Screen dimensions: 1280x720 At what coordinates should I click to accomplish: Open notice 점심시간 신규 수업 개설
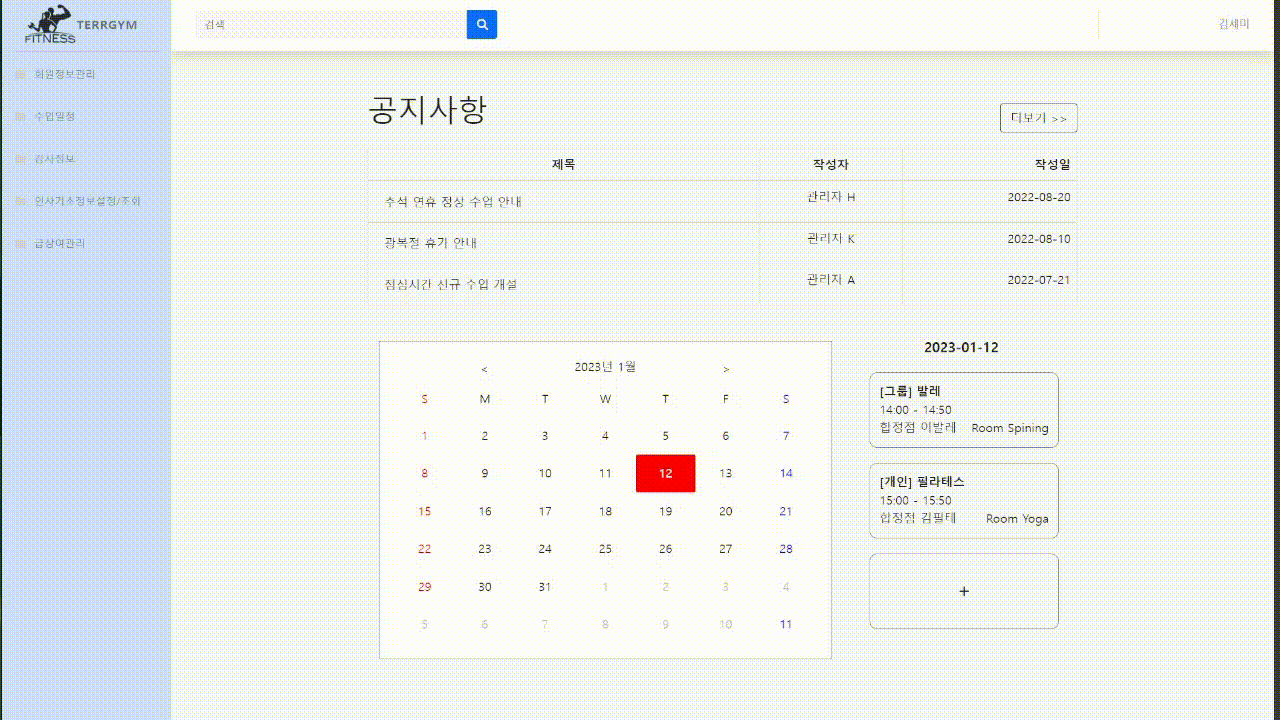coord(450,284)
